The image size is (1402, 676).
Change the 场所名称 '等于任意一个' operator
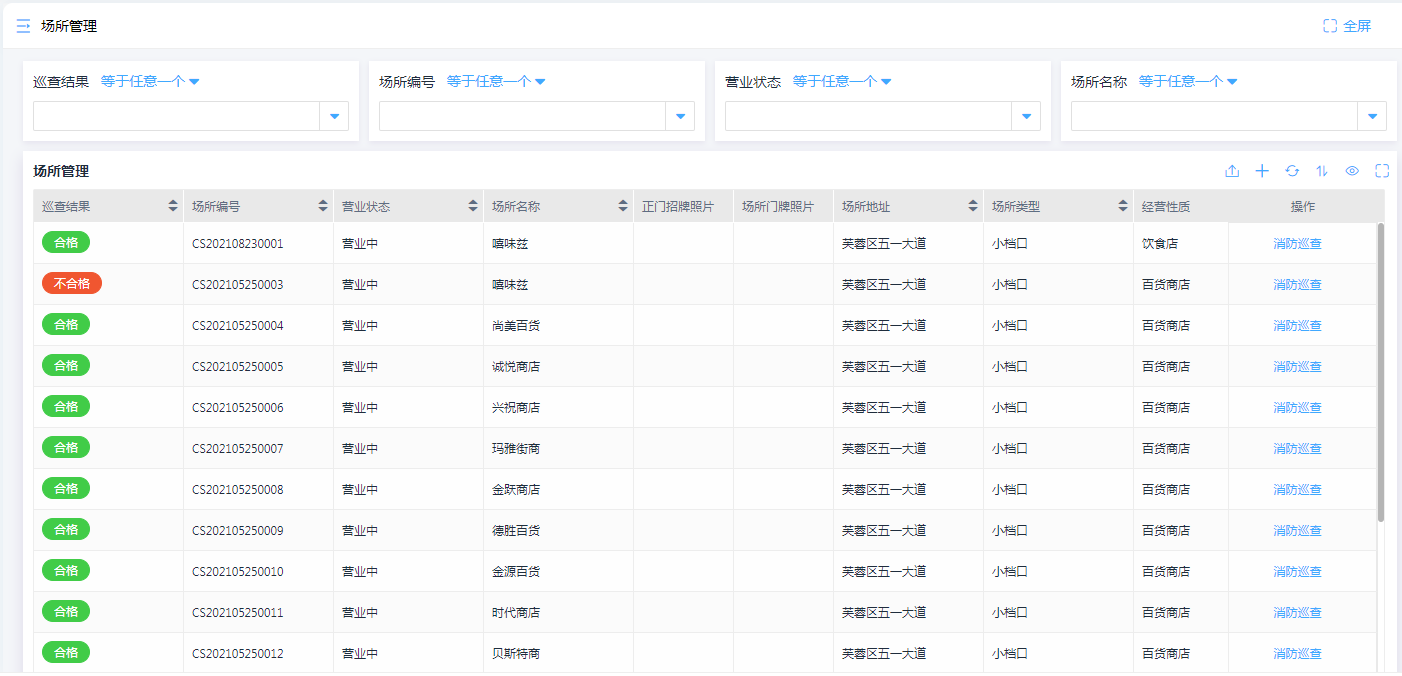tap(1188, 82)
